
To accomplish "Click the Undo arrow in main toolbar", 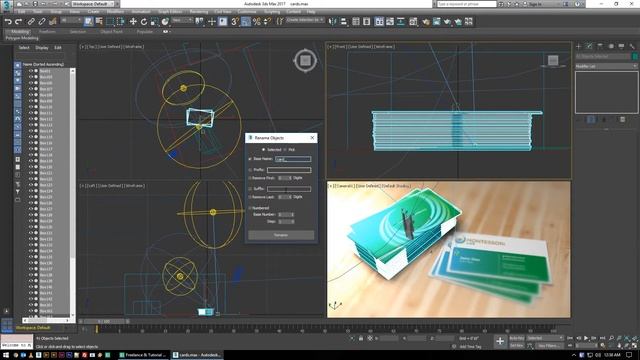I will click(x=8, y=22).
